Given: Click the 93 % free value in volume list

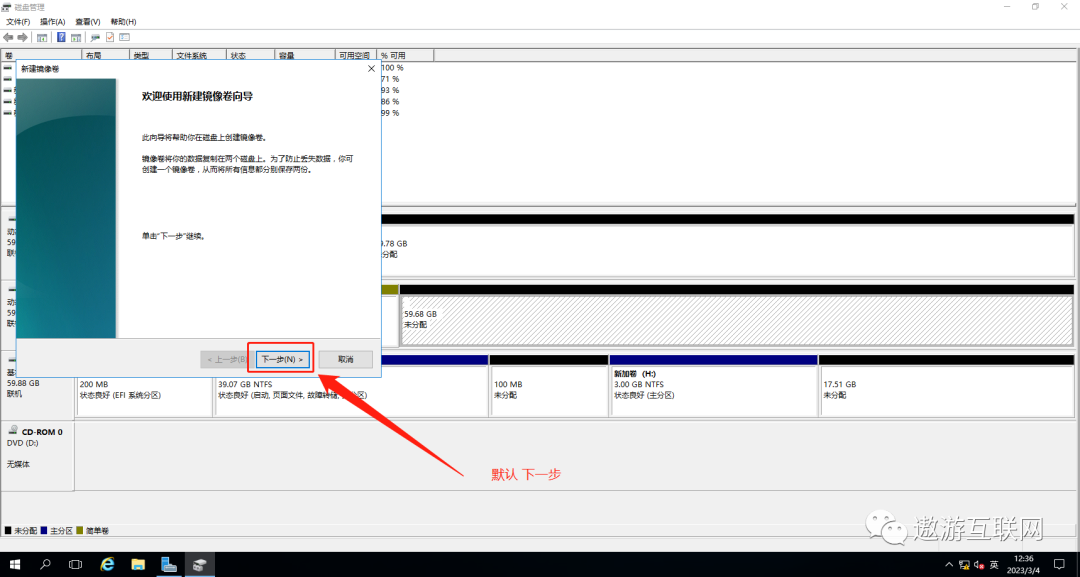Looking at the screenshot, I should (391, 90).
